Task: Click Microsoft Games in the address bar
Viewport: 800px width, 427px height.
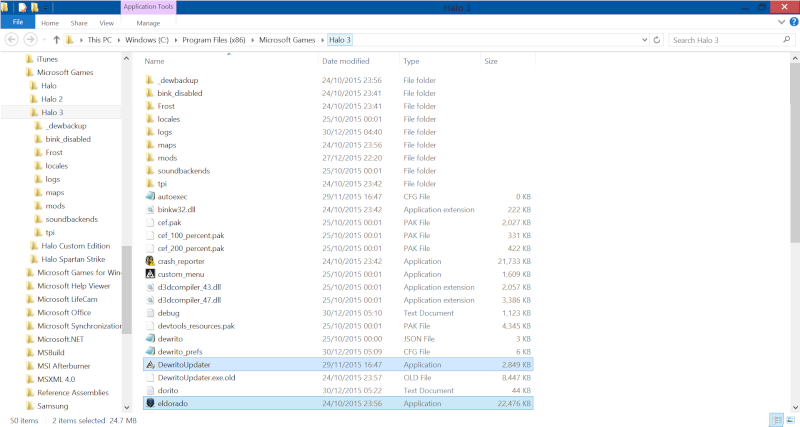Action: pos(287,40)
